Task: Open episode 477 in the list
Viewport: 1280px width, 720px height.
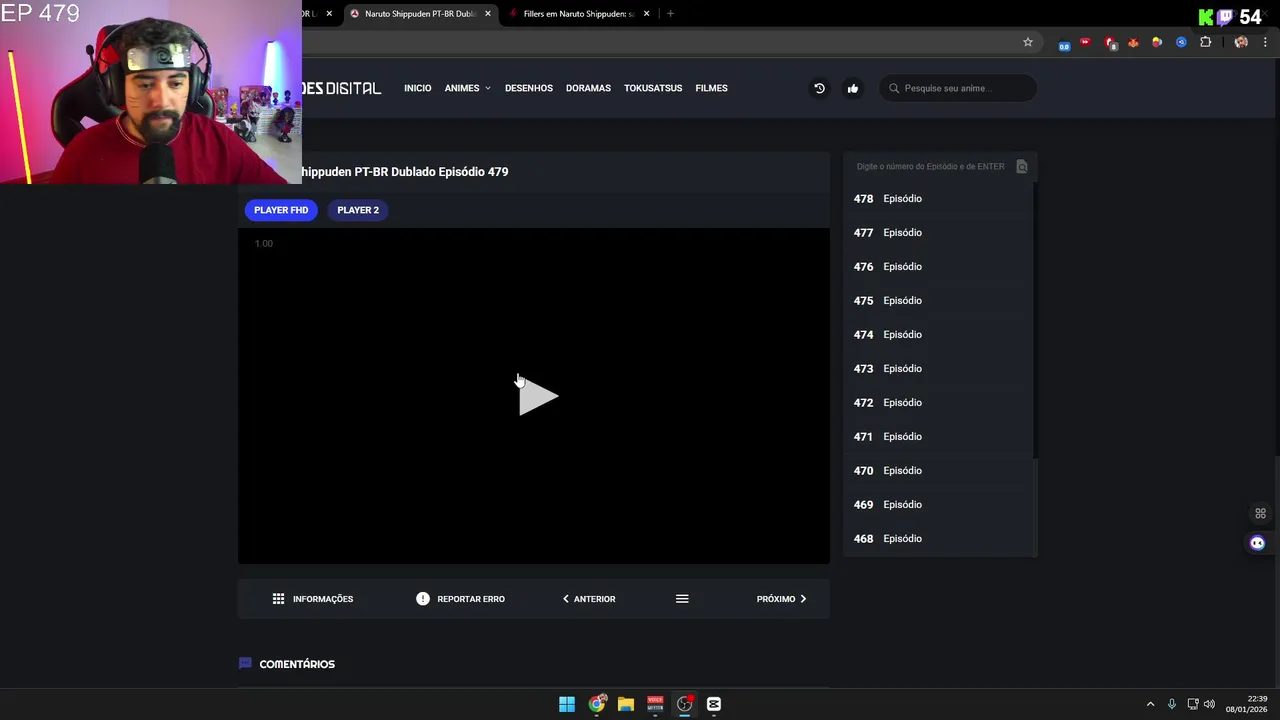Action: pyautogui.click(x=937, y=233)
